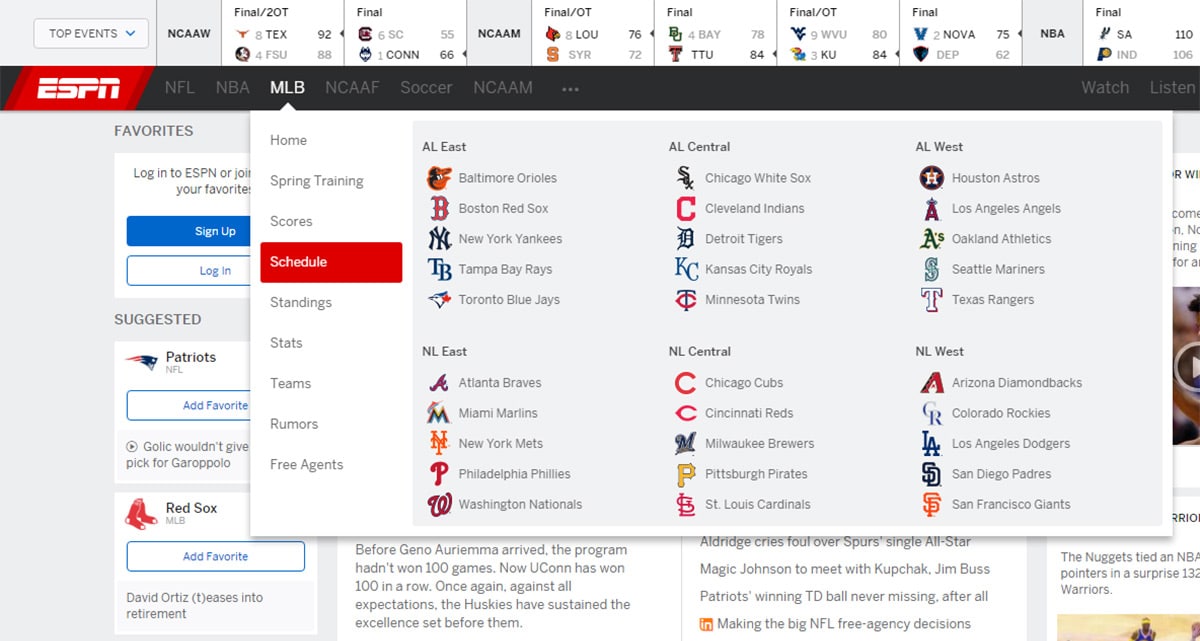Add Red Sox as a favorite
The image size is (1200, 641).
(x=215, y=556)
